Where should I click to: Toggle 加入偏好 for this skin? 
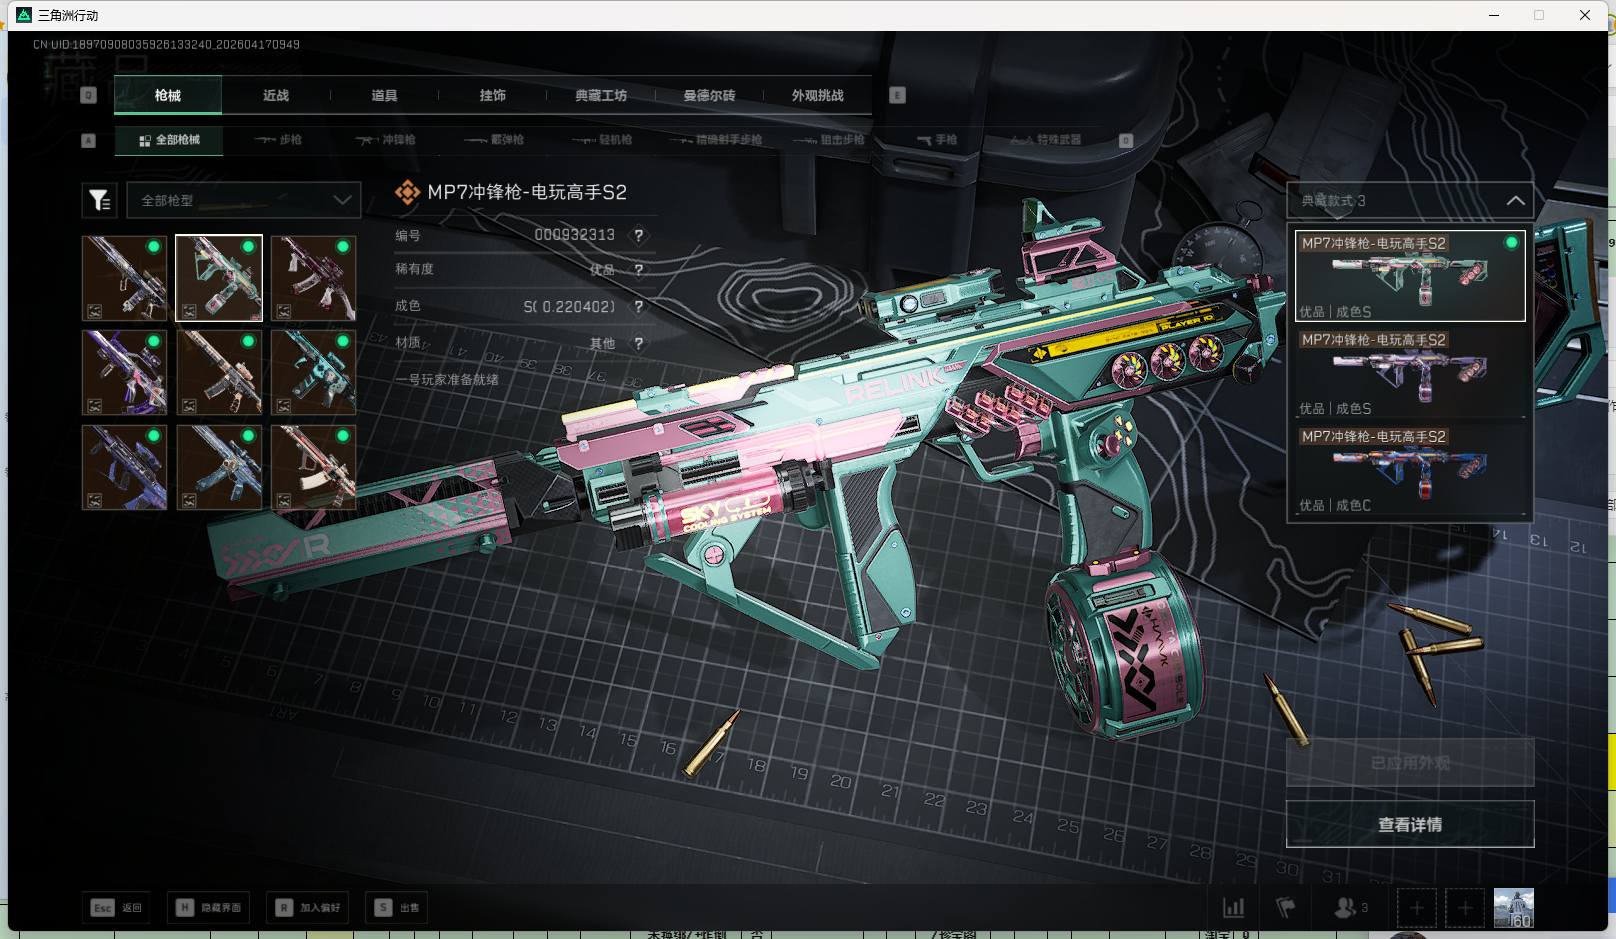(x=309, y=908)
